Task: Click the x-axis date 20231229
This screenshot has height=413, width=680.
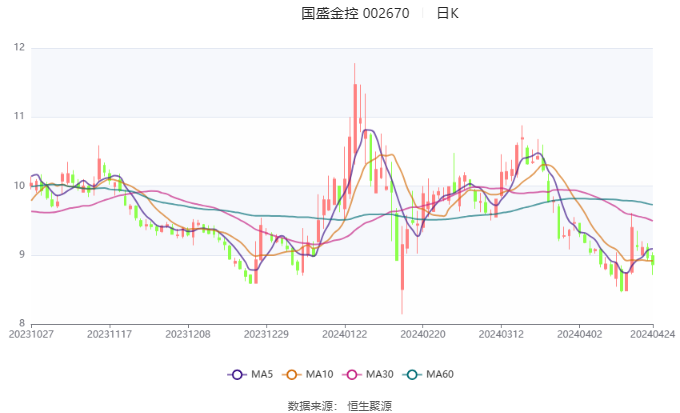Action: 266,334
